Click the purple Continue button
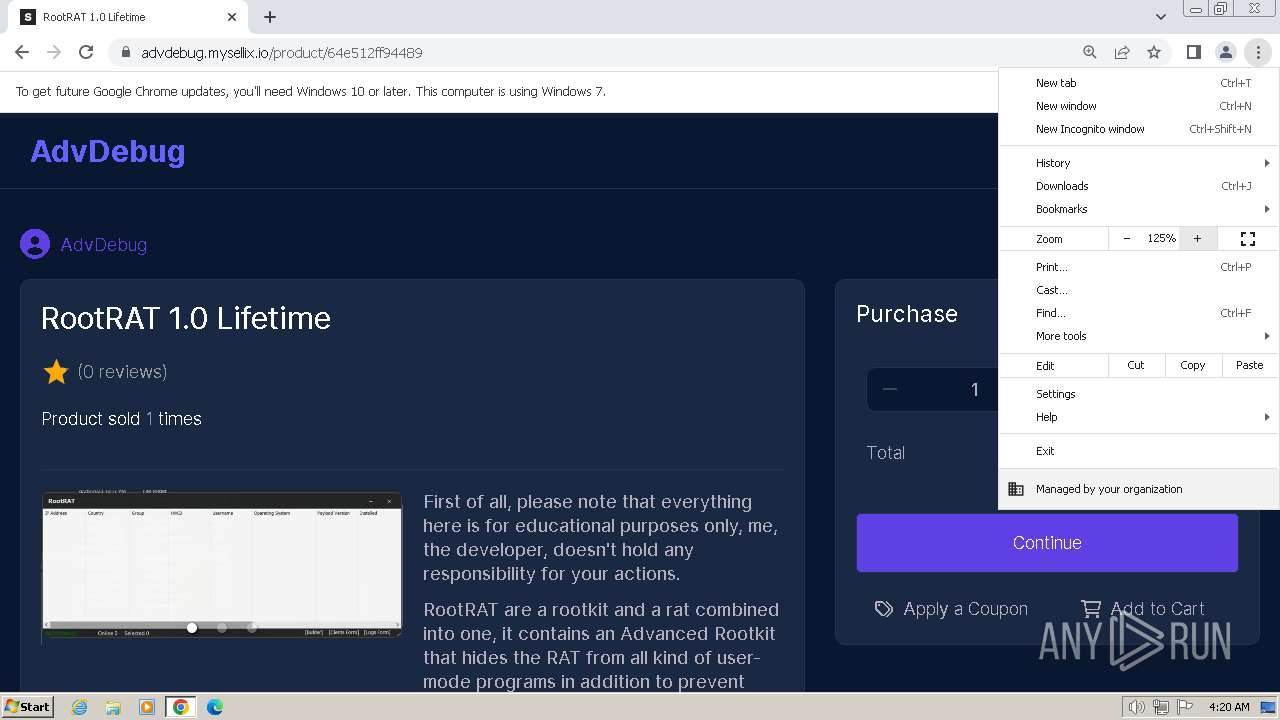1280x720 pixels. tap(1047, 543)
